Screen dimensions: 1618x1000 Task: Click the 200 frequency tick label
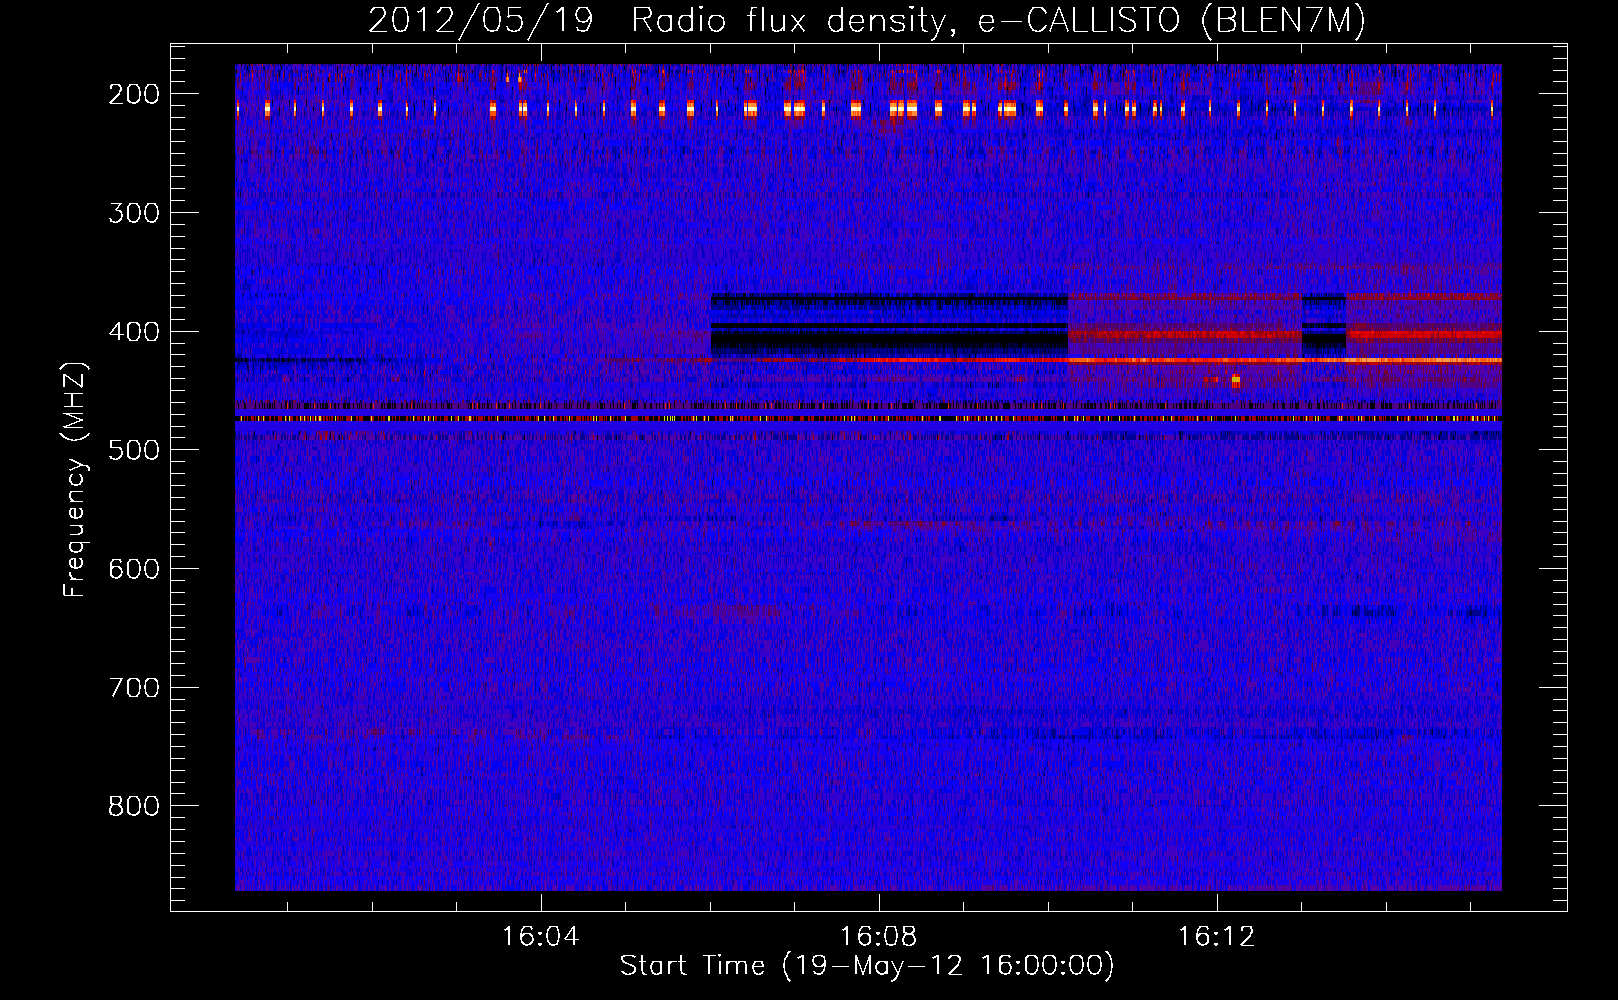[x=133, y=94]
